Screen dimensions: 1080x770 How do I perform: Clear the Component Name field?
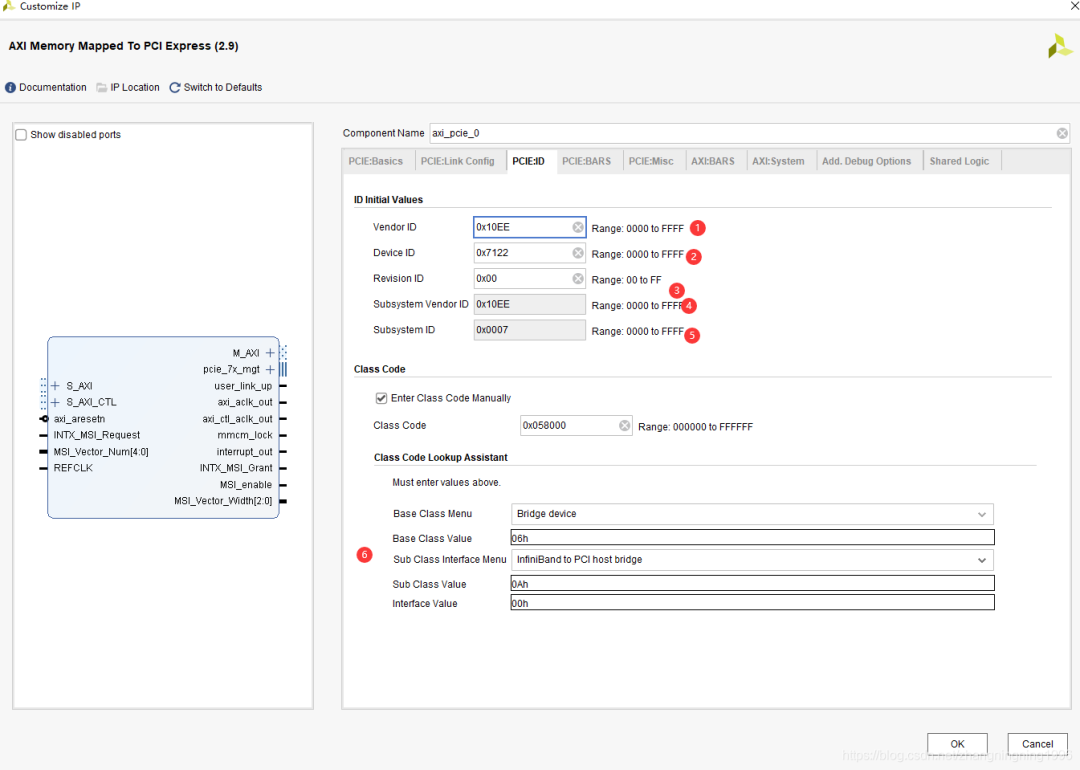[x=1062, y=133]
